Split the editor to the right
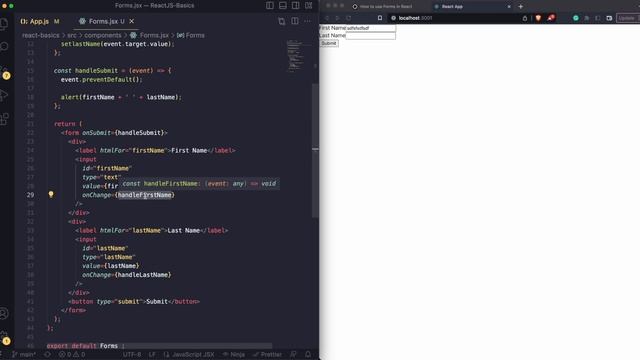 pyautogui.click(x=295, y=21)
